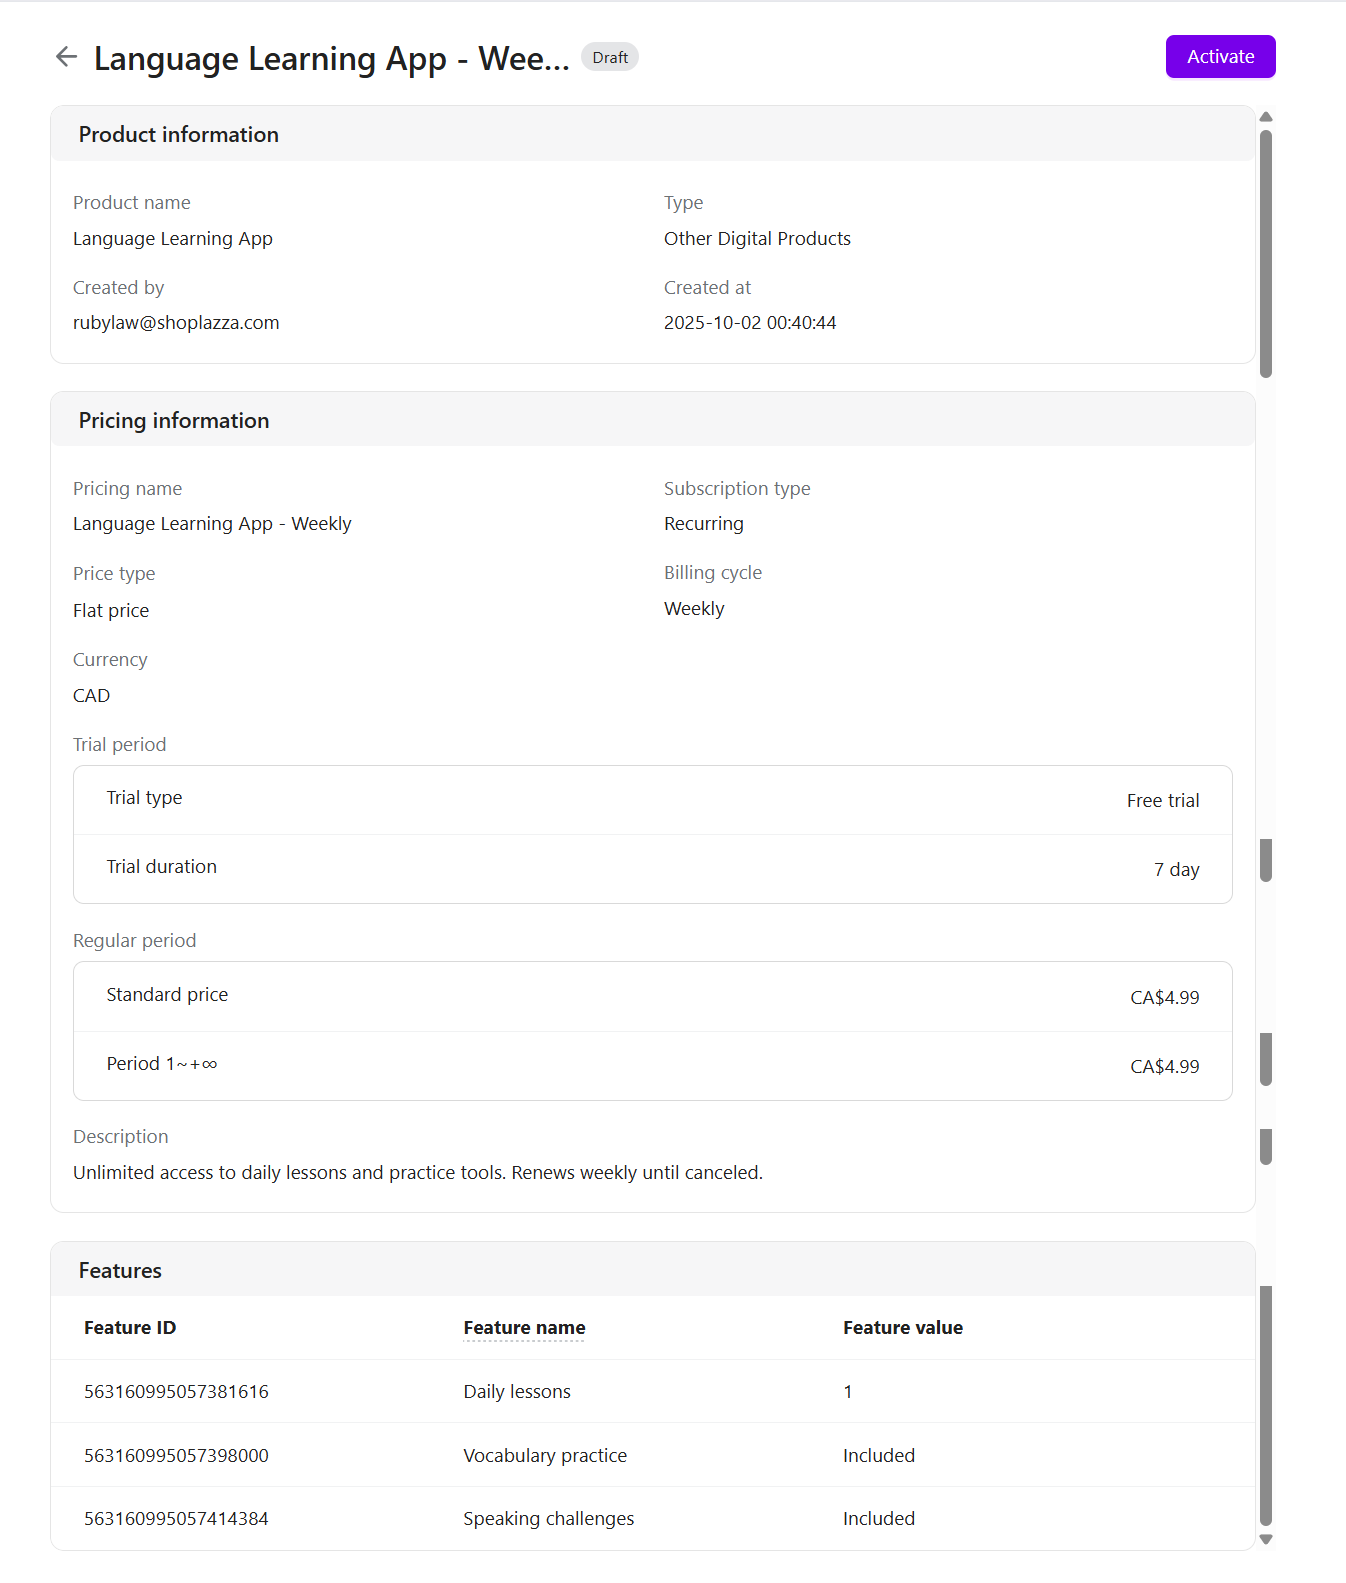Click the Draft status badge
Image resolution: width=1346 pixels, height=1583 pixels.
610,57
